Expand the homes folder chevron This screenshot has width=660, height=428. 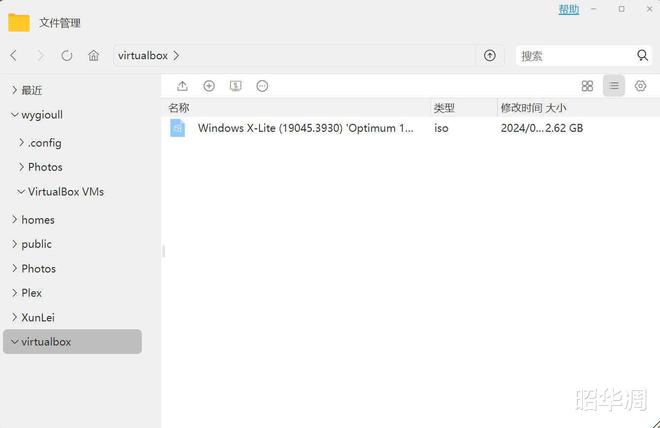tap(14, 219)
